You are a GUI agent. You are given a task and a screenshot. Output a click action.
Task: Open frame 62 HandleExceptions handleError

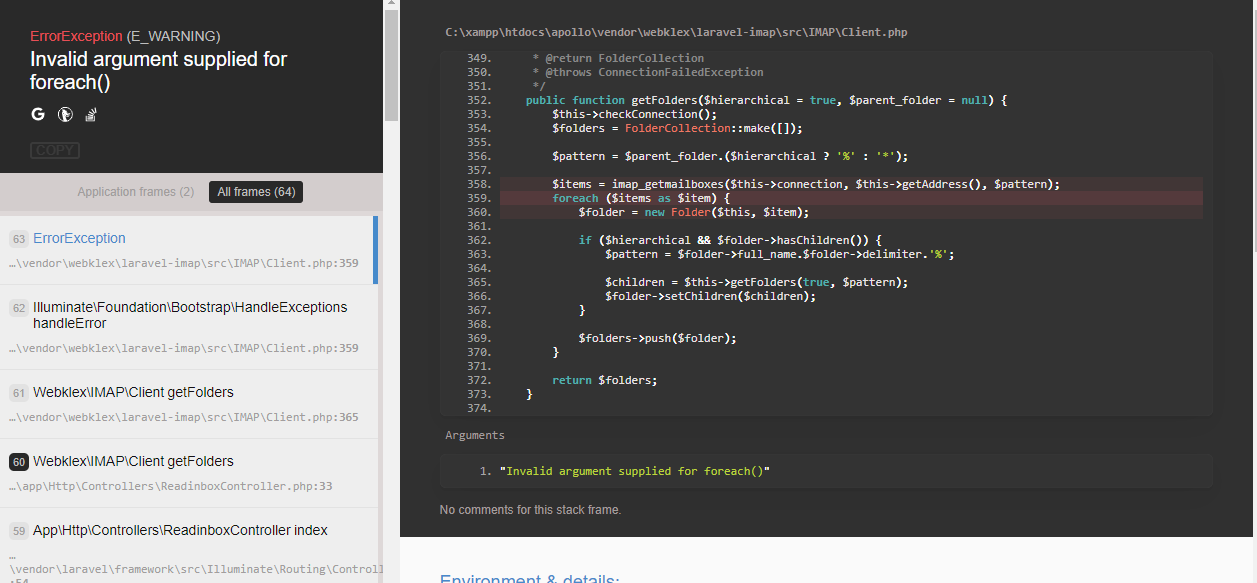(x=190, y=315)
